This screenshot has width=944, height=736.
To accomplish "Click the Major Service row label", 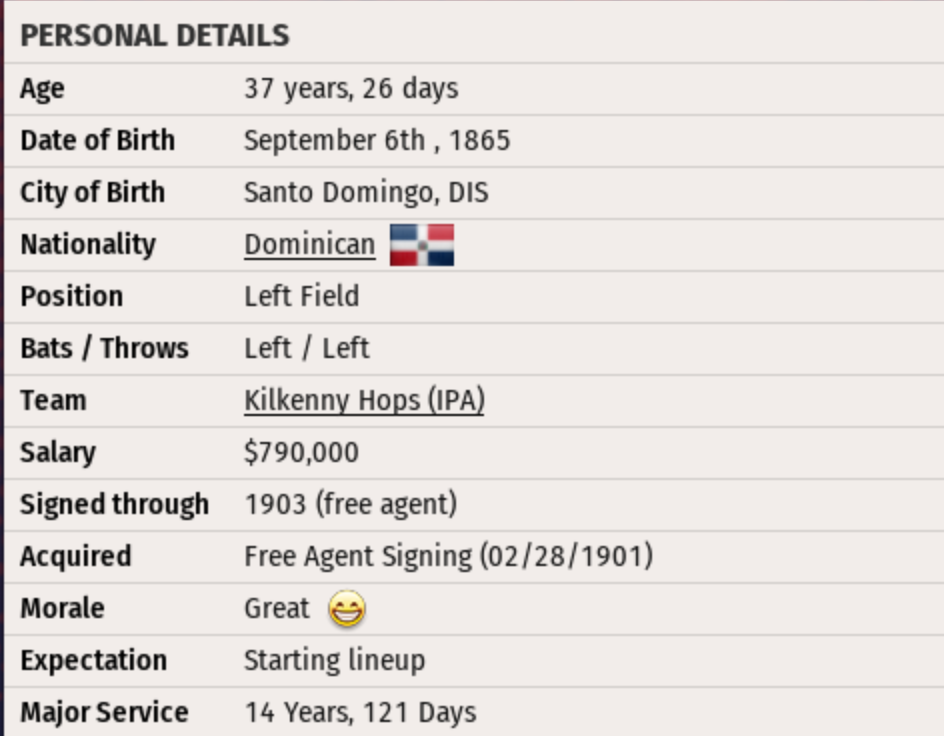I will click(104, 713).
